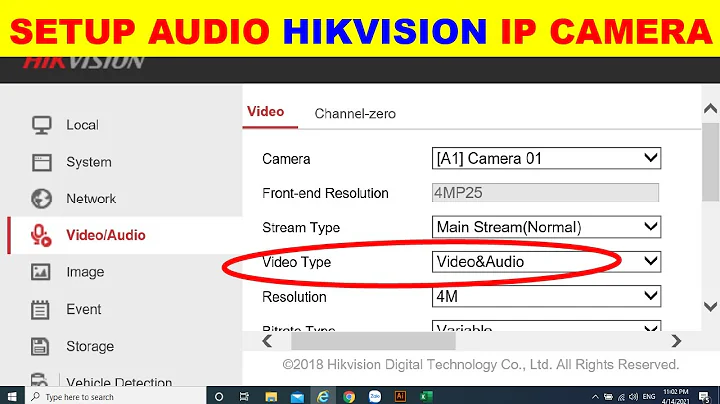Click the Front-end Resolution 4MP25 field

click(546, 193)
